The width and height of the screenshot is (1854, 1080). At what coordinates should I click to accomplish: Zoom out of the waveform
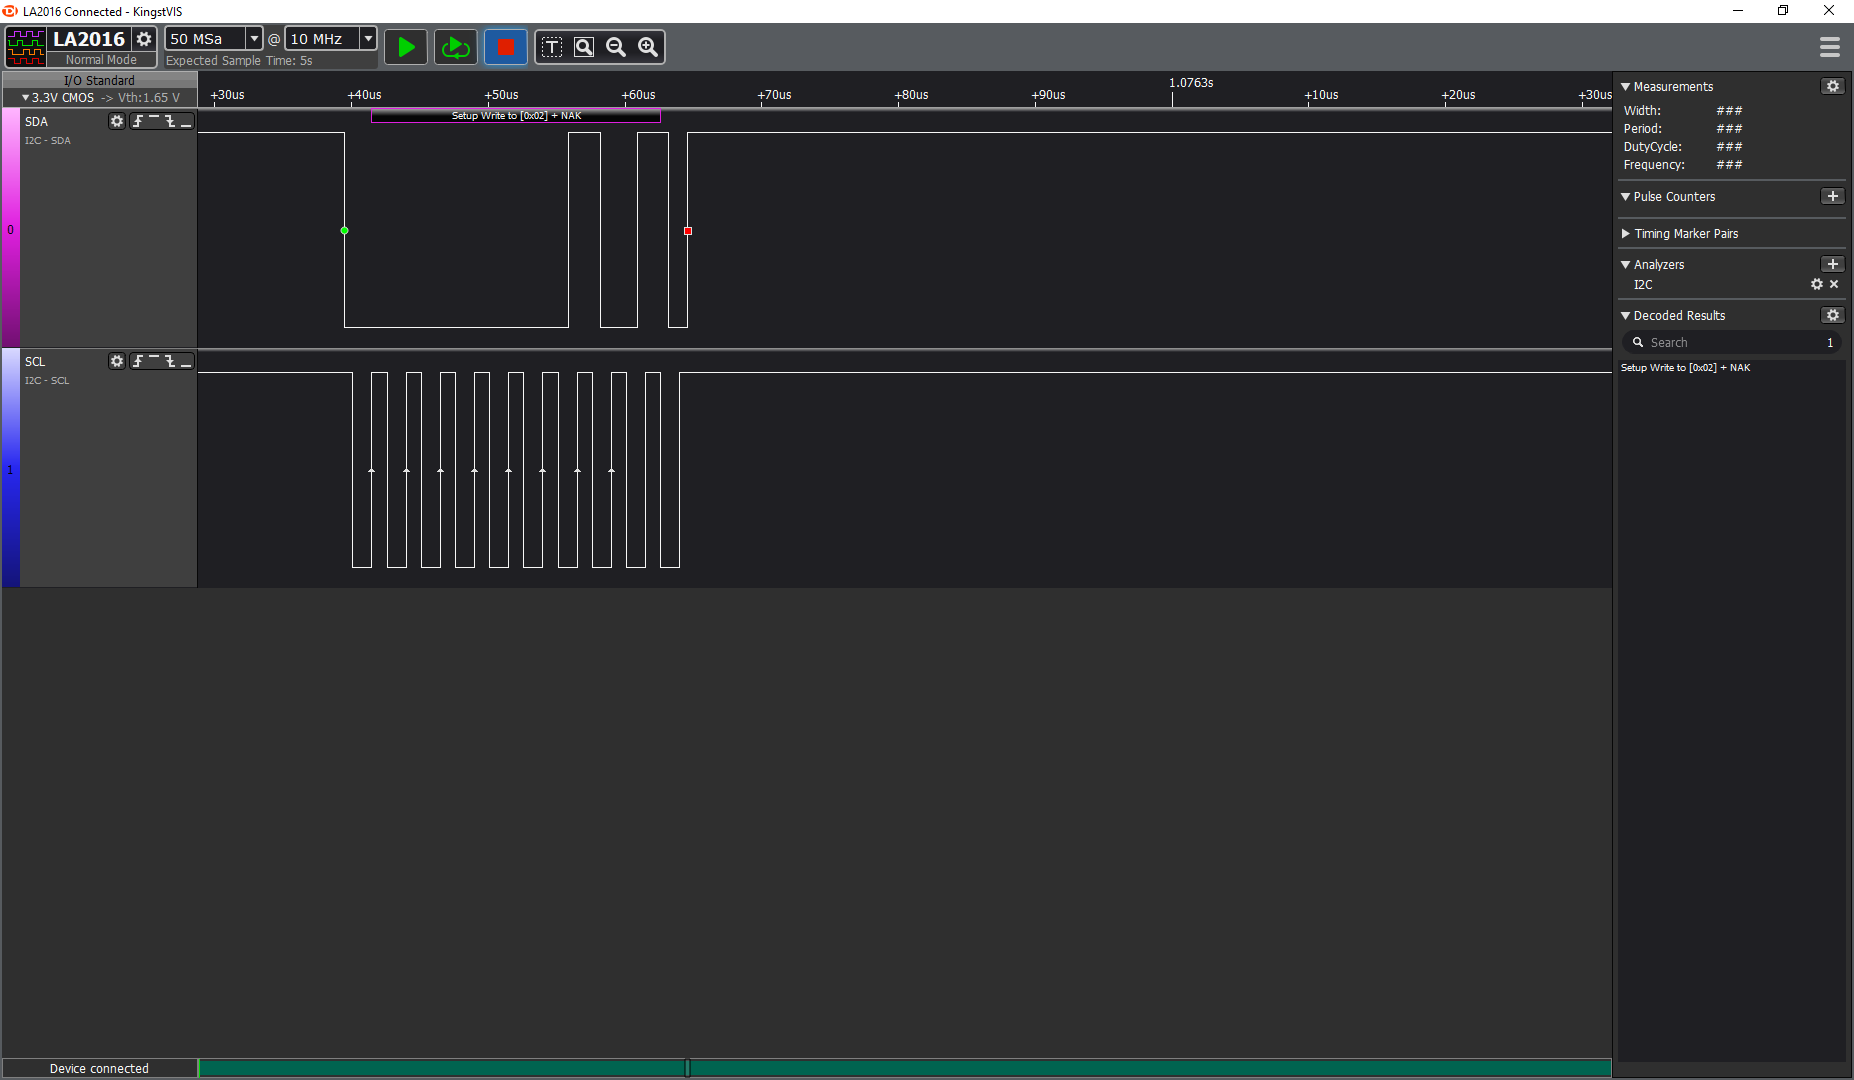coord(616,47)
